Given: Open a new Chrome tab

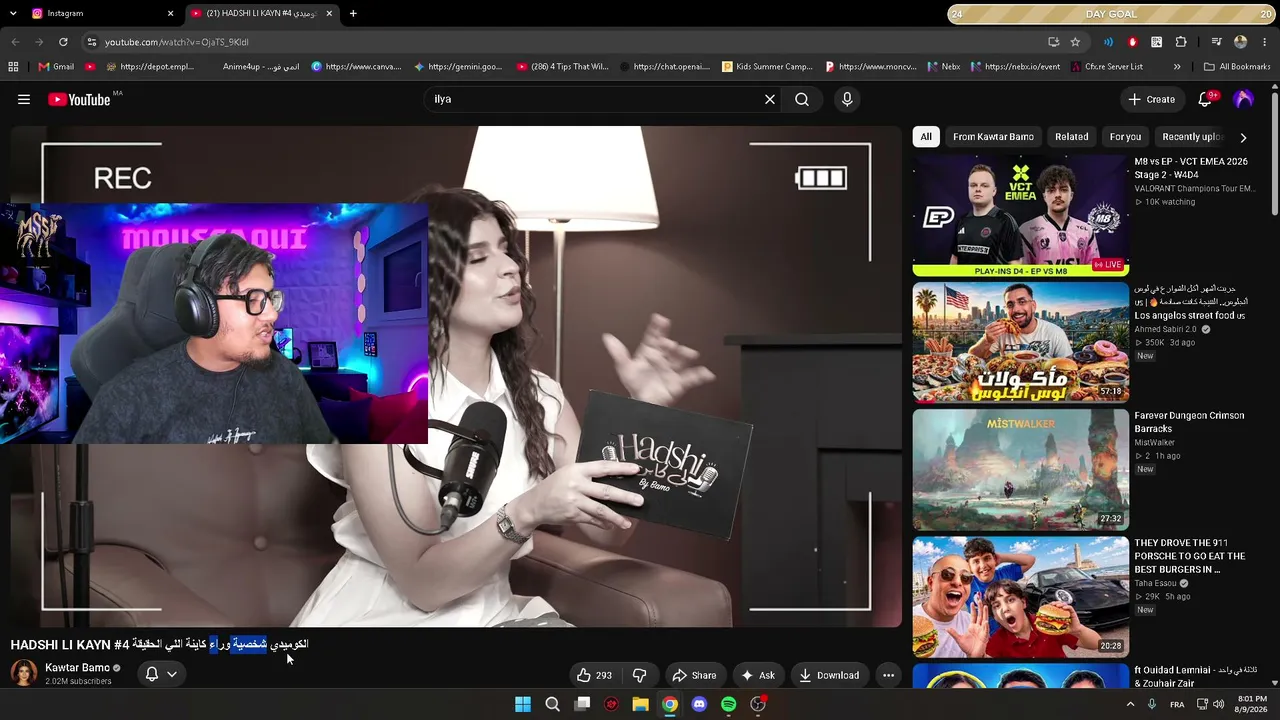Looking at the screenshot, I should [353, 13].
